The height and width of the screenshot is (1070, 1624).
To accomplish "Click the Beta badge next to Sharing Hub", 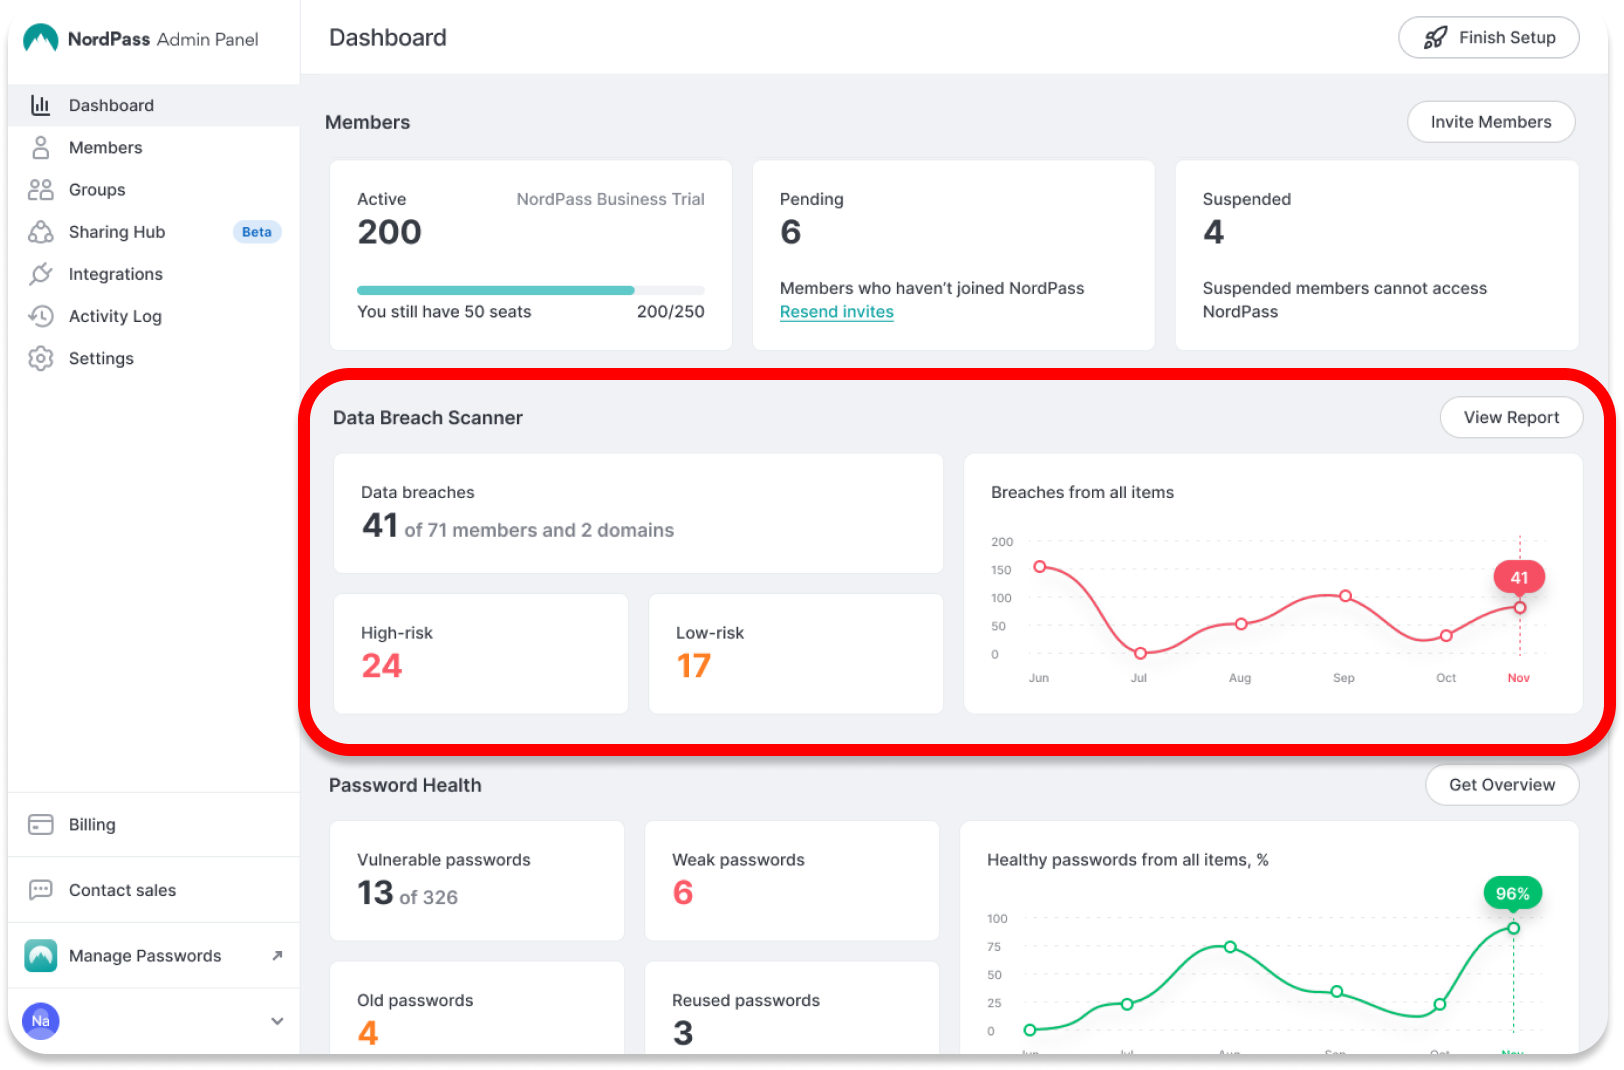I will (257, 232).
